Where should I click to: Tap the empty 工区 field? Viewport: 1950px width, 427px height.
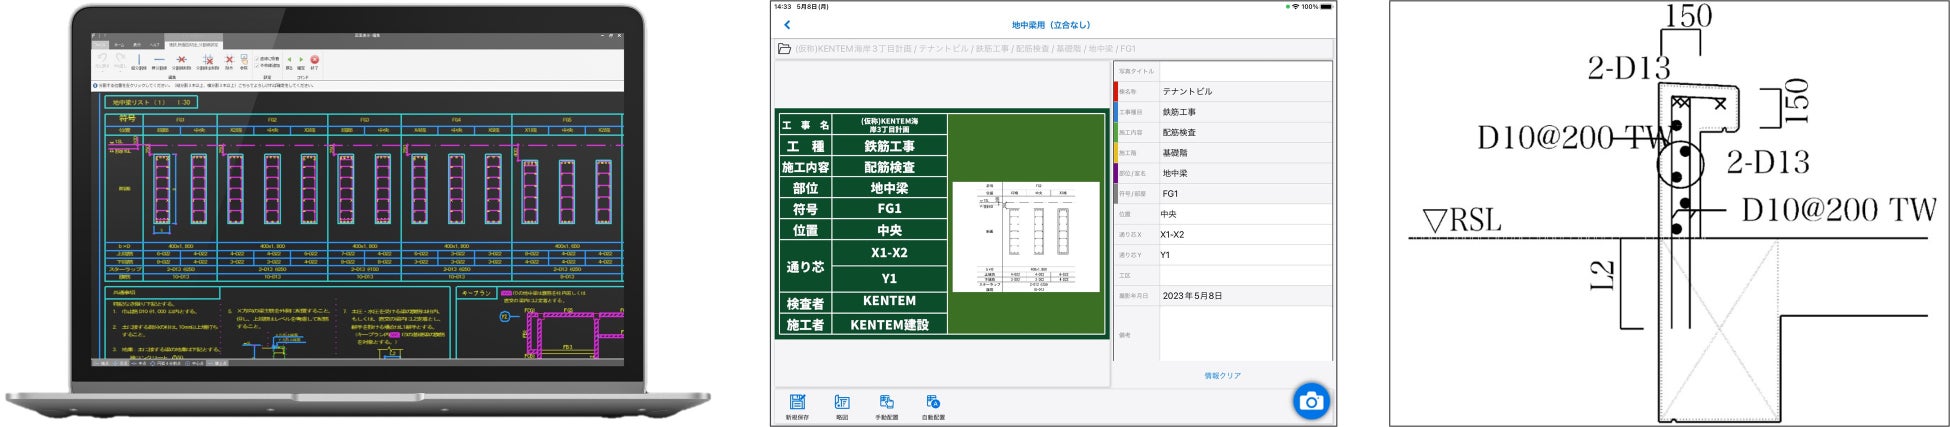pyautogui.click(x=1245, y=275)
